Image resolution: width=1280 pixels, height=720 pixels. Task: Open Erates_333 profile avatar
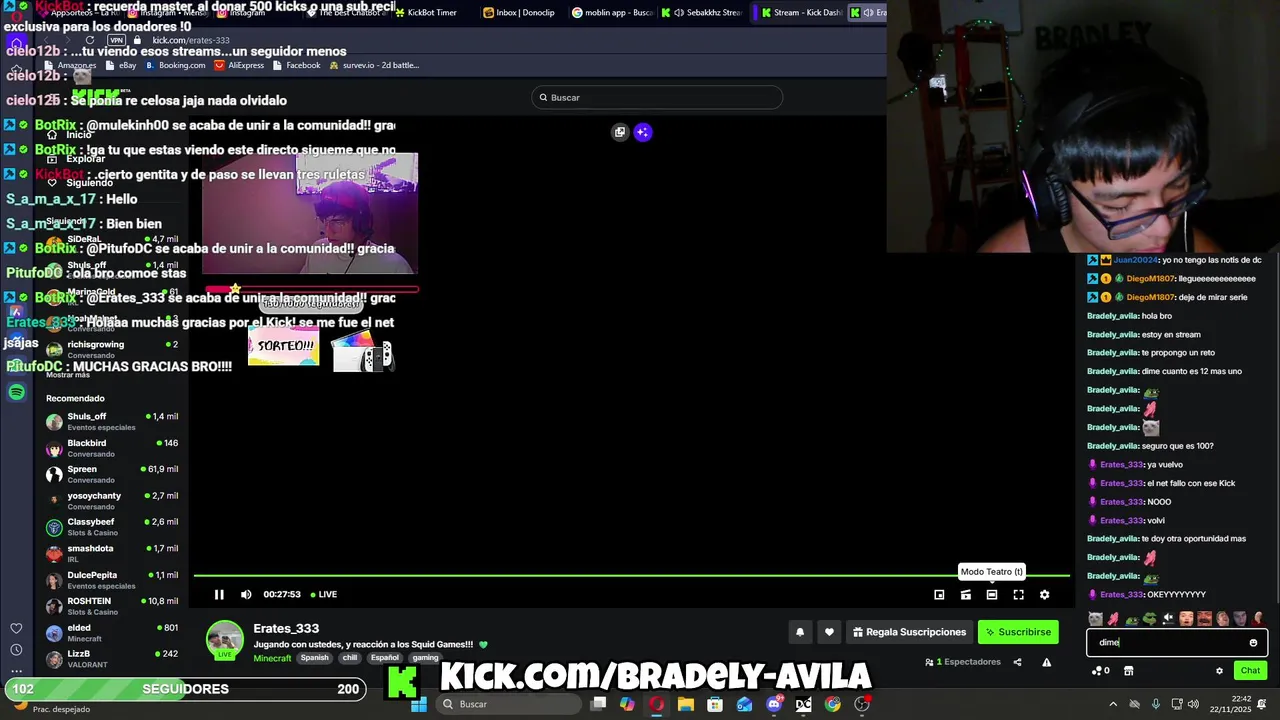pos(224,640)
